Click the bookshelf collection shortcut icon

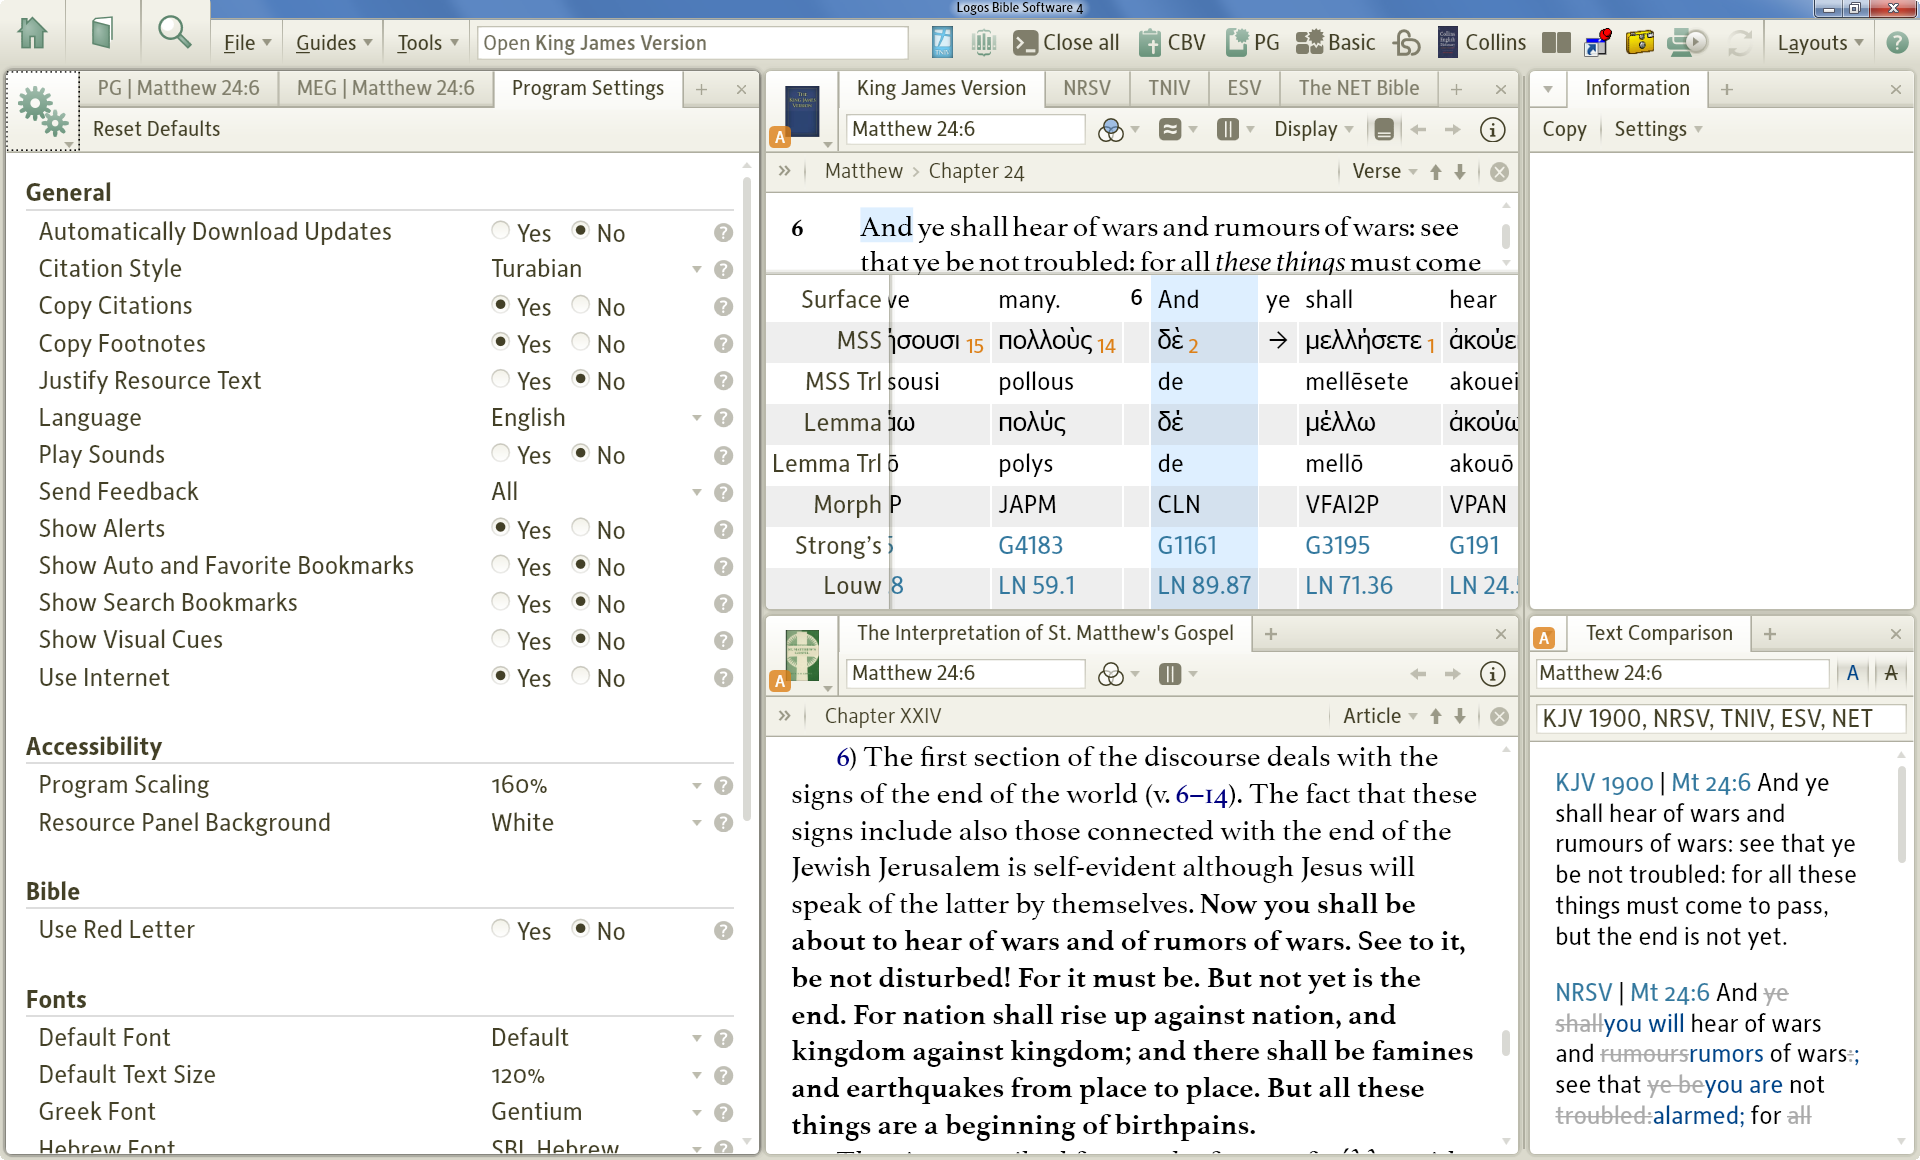984,42
